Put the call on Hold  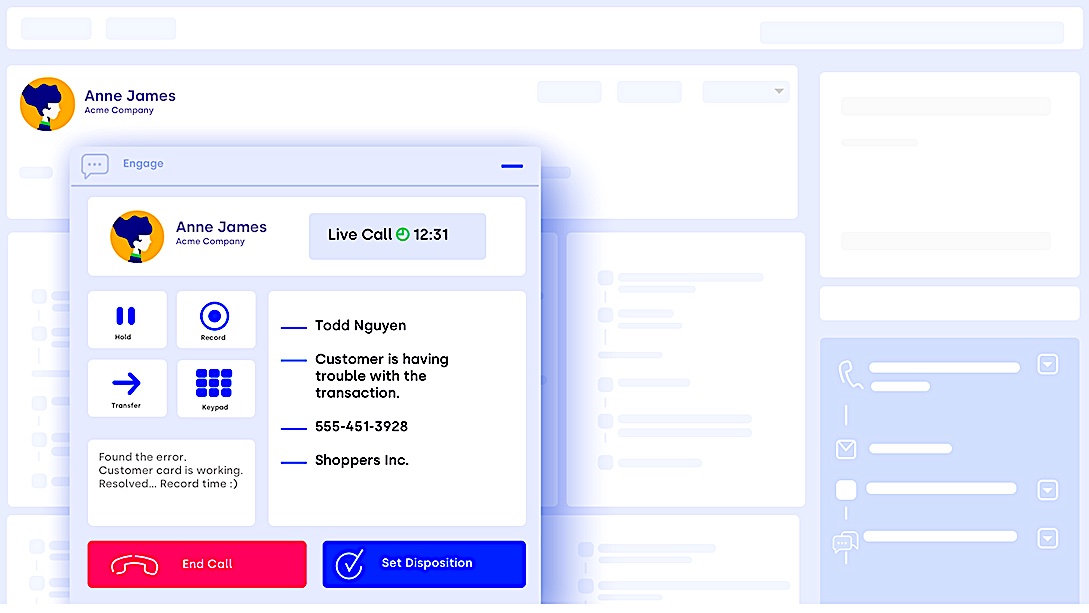point(126,321)
